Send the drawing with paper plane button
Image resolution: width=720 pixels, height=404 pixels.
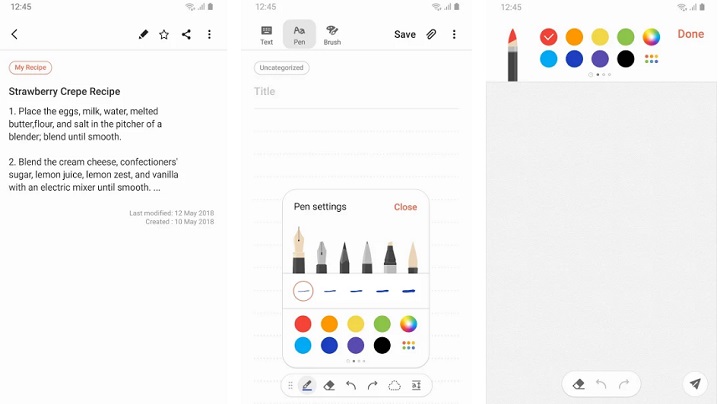695,383
